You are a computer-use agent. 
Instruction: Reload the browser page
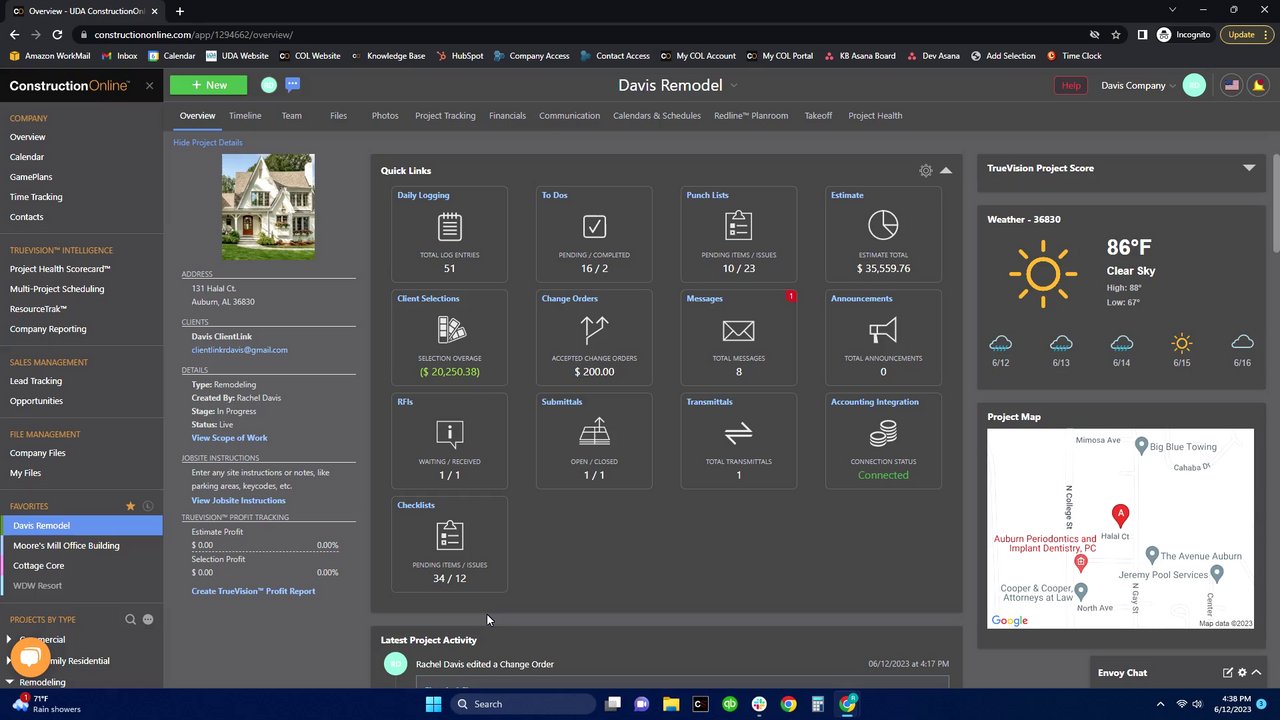click(58, 34)
